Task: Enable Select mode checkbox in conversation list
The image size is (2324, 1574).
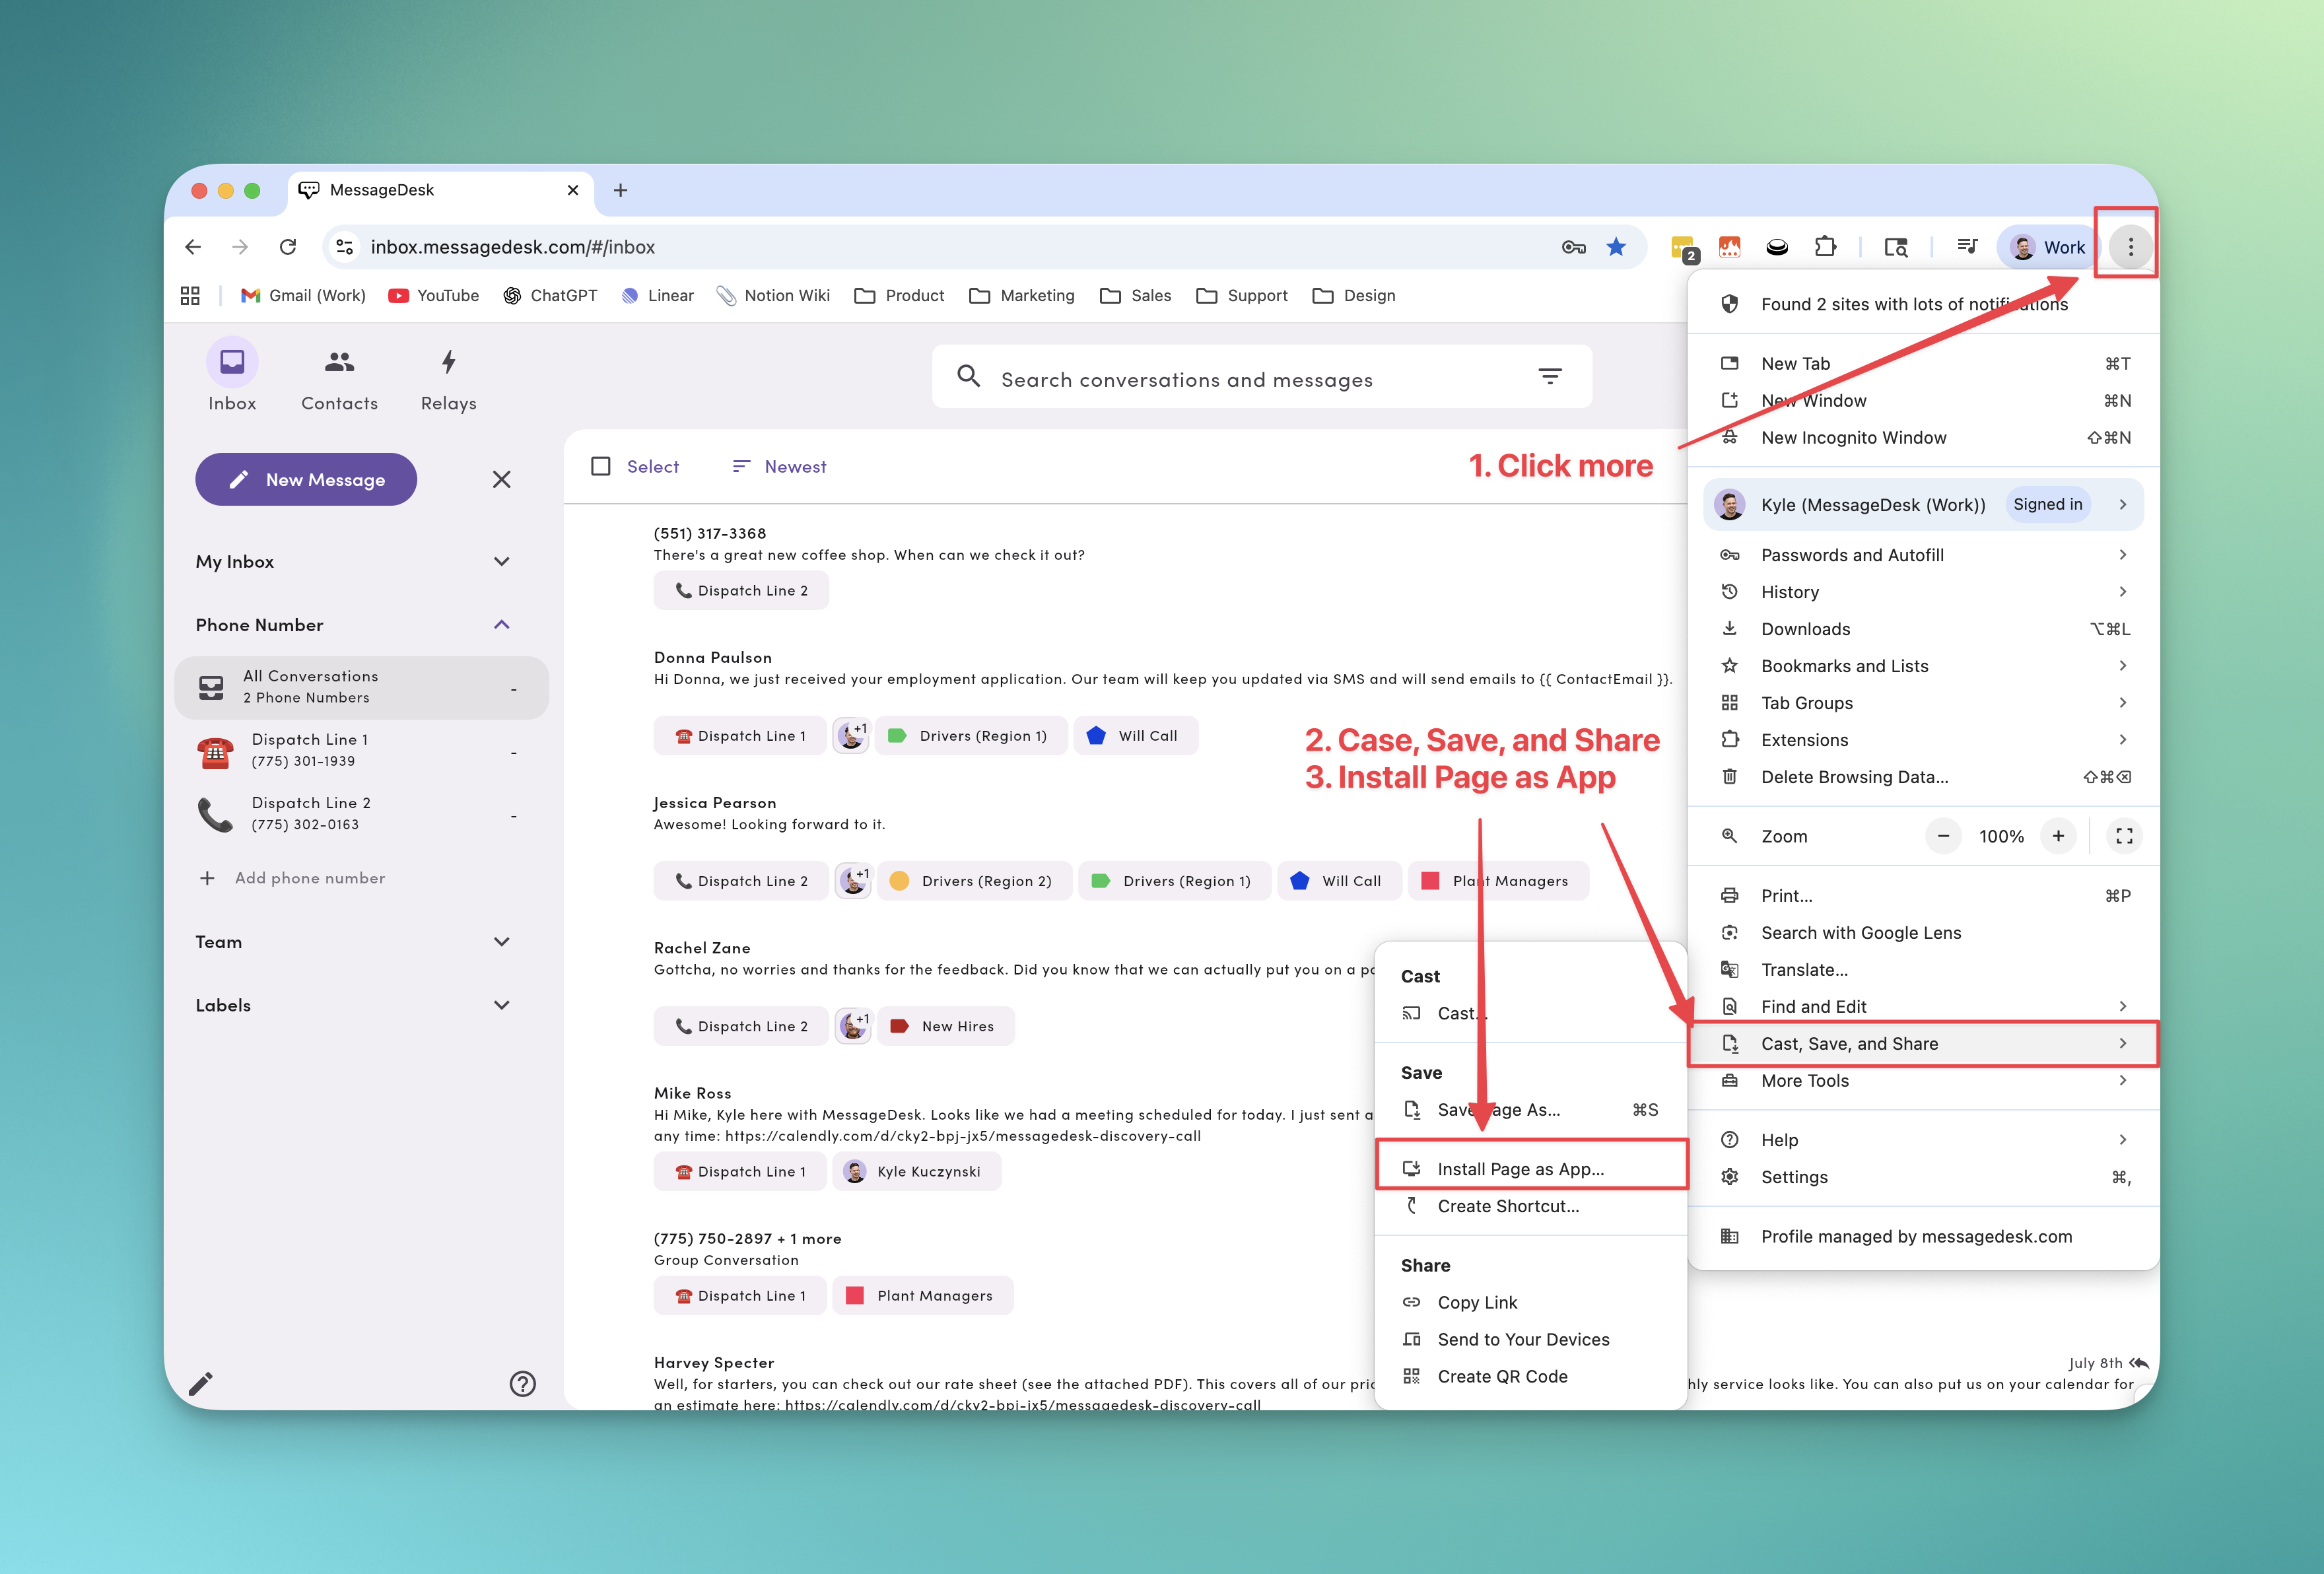Action: click(601, 466)
